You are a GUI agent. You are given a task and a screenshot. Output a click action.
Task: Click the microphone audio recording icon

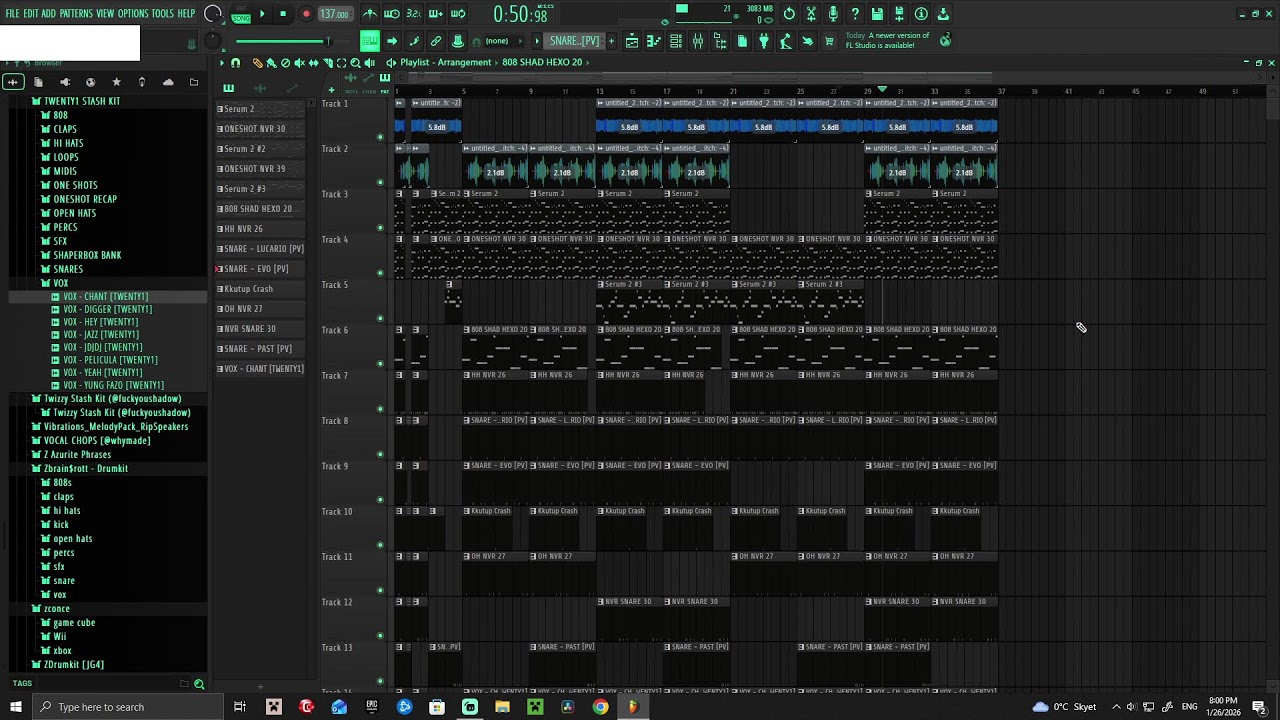(833, 14)
